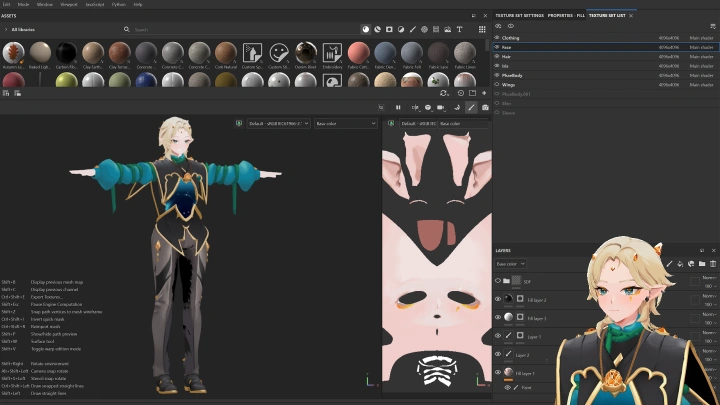Hide Layer 1 in Layers panel
The width and height of the screenshot is (720, 405).
pyautogui.click(x=498, y=336)
